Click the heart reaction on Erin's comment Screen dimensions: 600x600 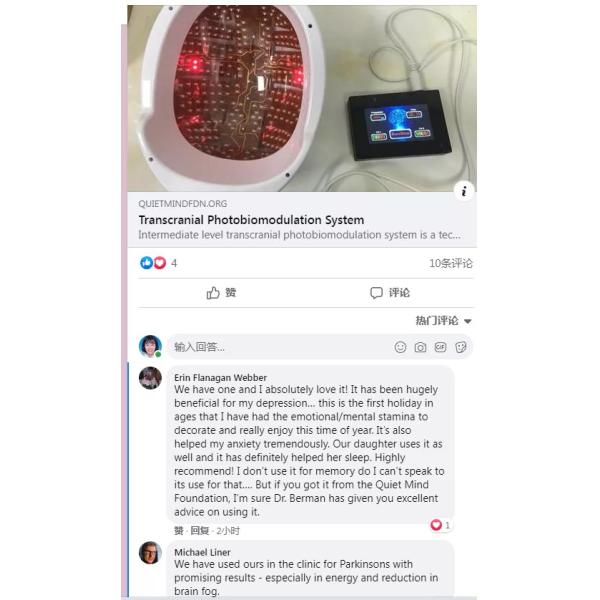(436, 525)
